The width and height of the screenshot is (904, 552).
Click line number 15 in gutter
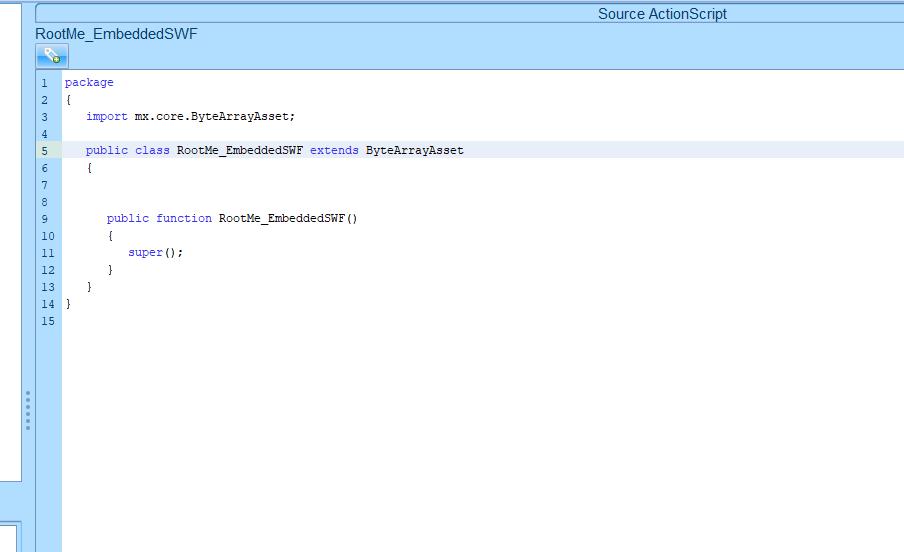point(48,321)
